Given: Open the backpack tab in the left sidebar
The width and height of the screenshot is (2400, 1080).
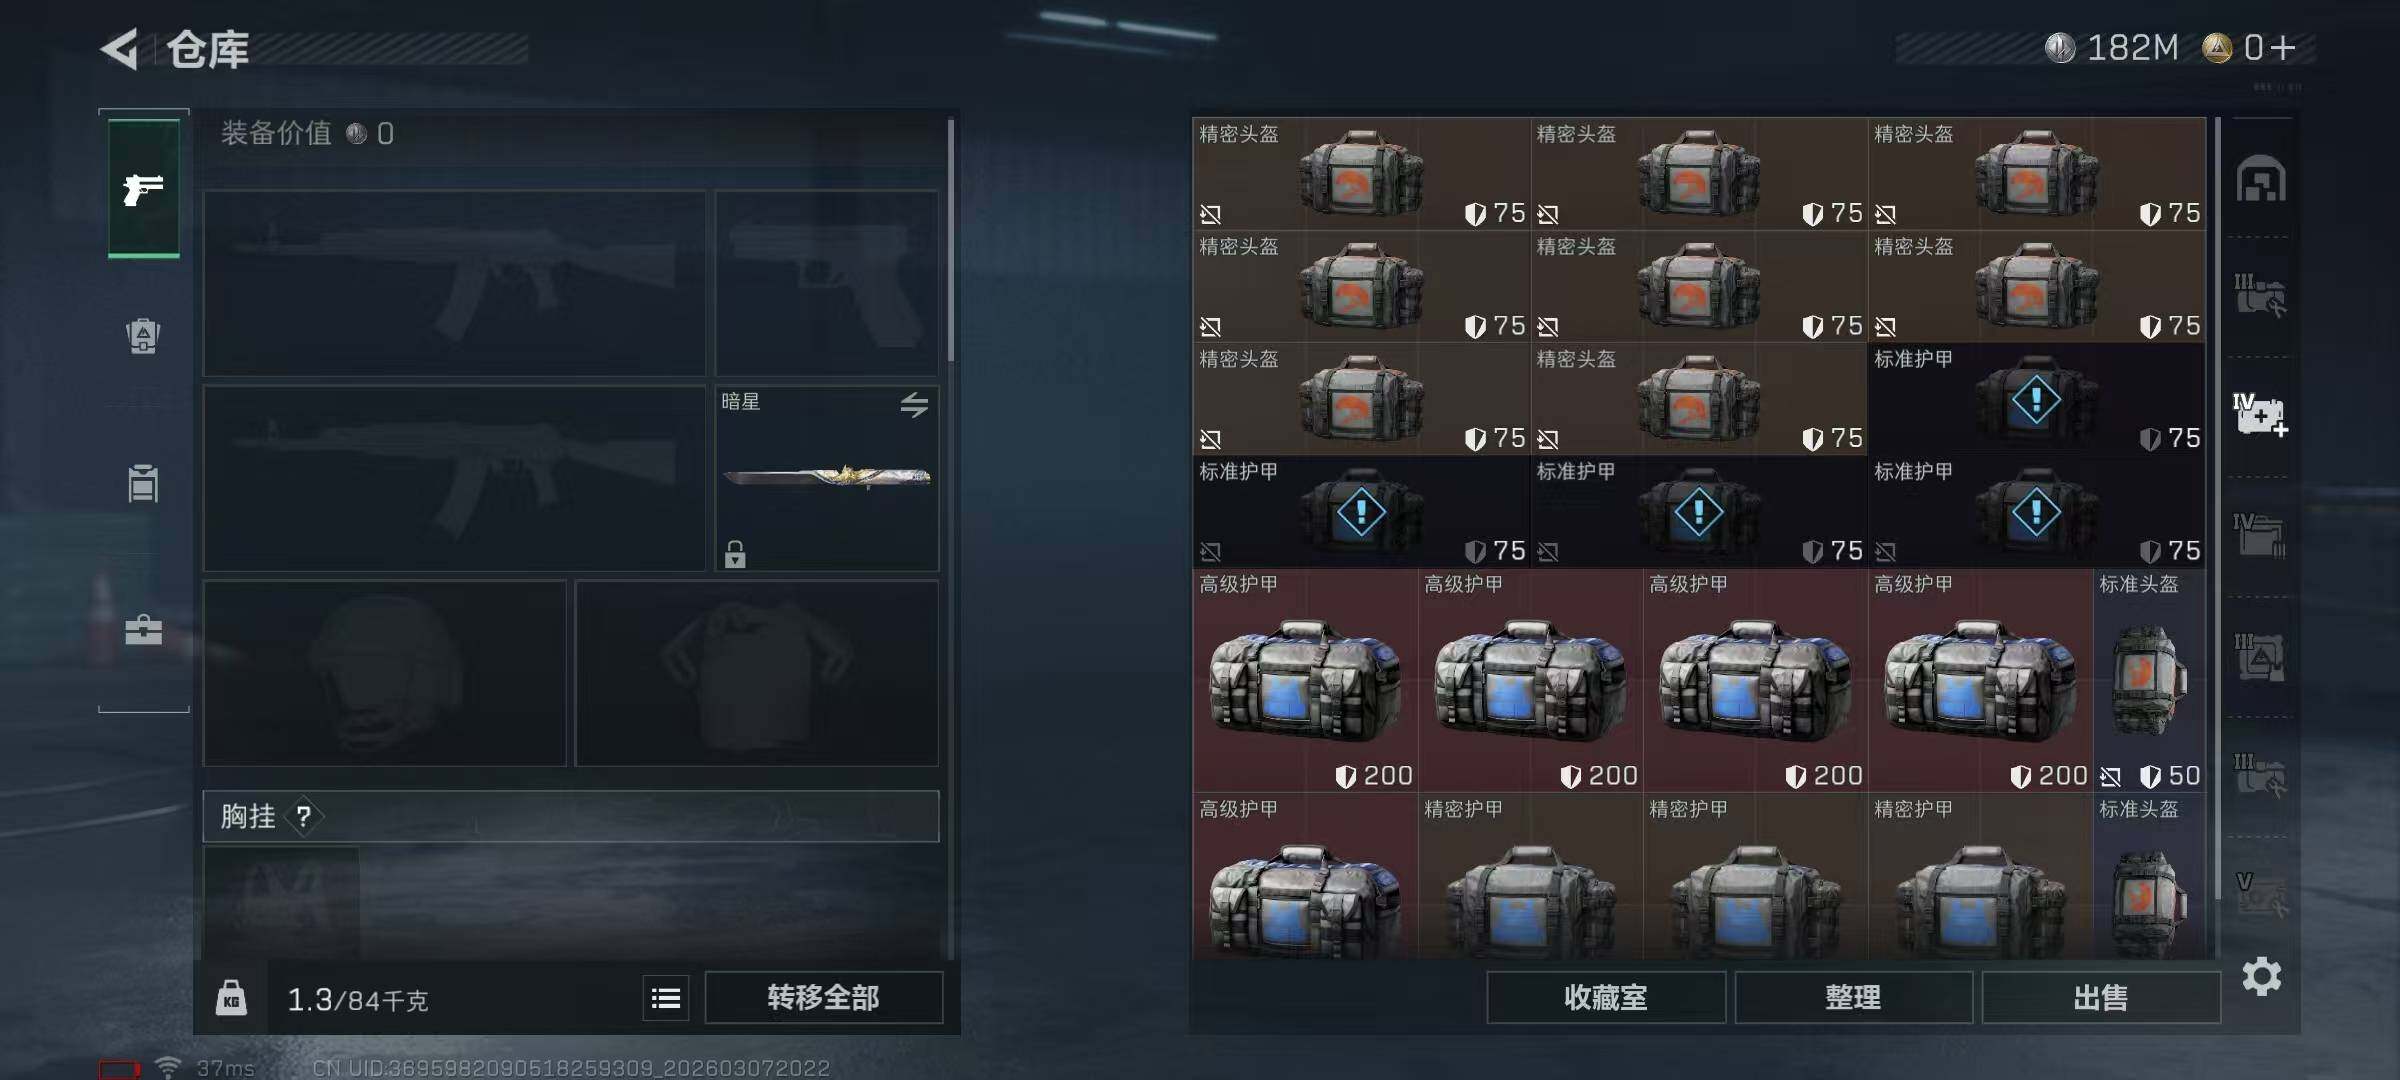Looking at the screenshot, I should click(143, 336).
